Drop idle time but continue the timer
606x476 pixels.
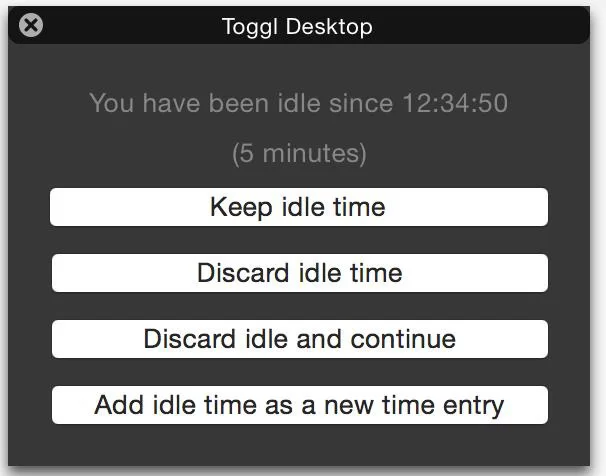click(299, 339)
